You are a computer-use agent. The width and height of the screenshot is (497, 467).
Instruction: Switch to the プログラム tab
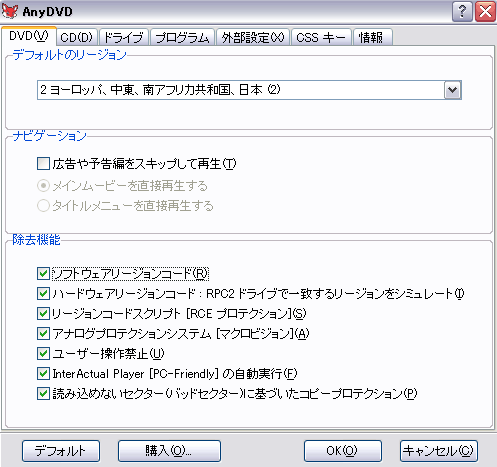tap(182, 37)
